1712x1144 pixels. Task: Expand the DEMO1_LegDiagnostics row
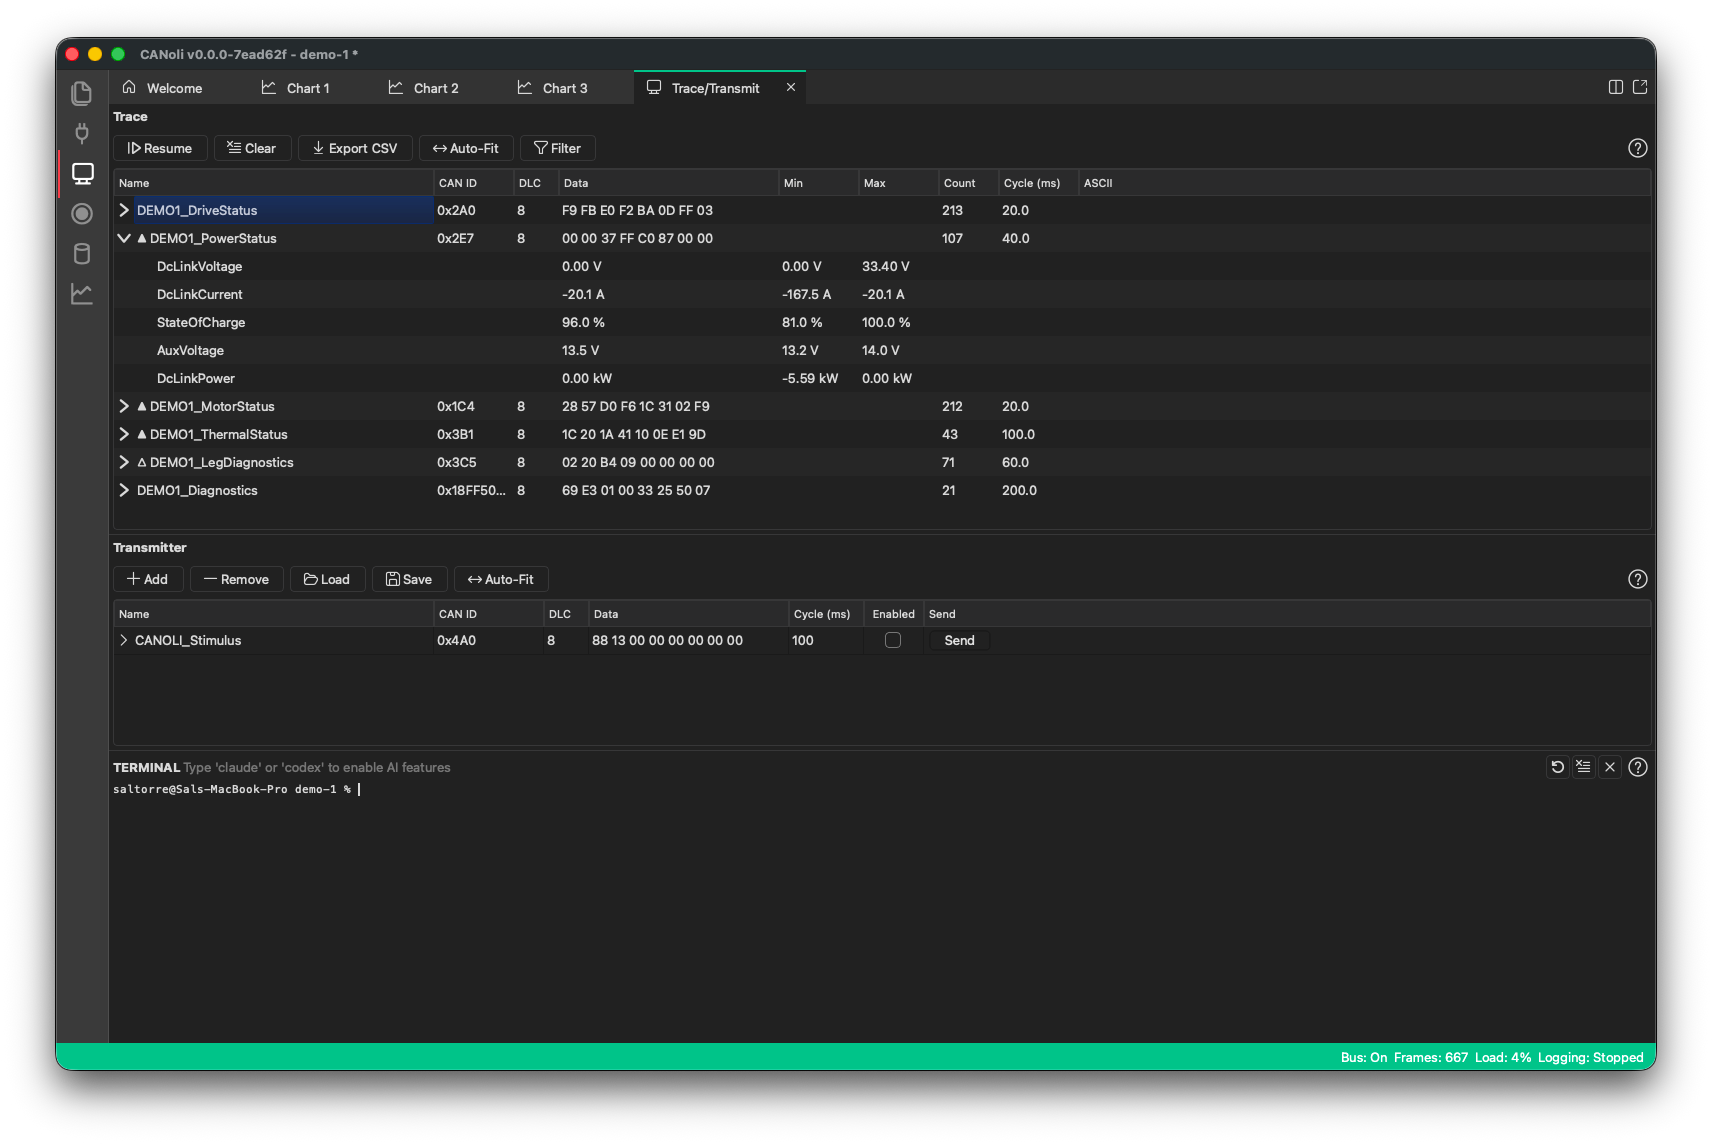pyautogui.click(x=124, y=462)
